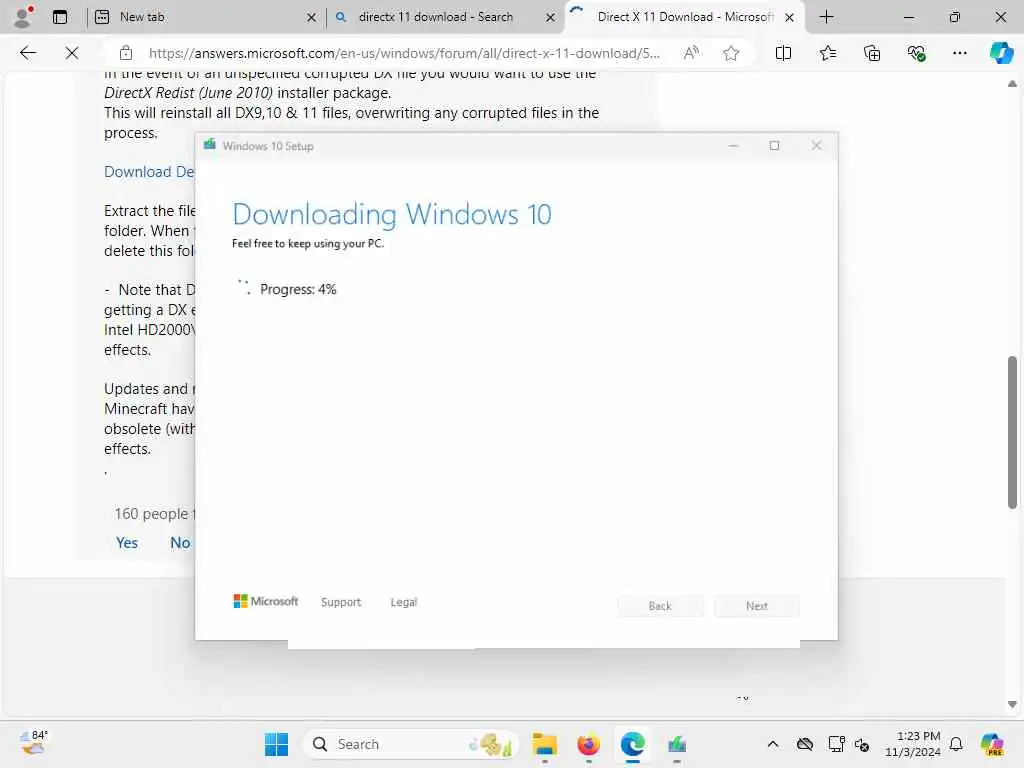Click Windows 10 Setup title icon
This screenshot has width=1024, height=768.
click(210, 145)
